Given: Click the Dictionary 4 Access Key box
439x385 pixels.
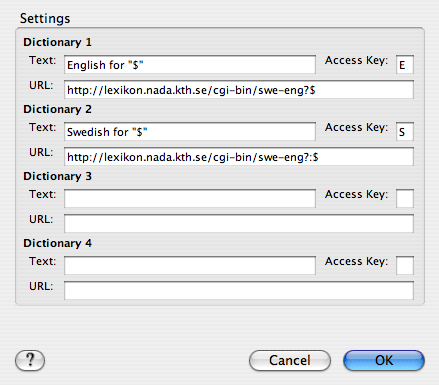Looking at the screenshot, I should coord(405,266).
